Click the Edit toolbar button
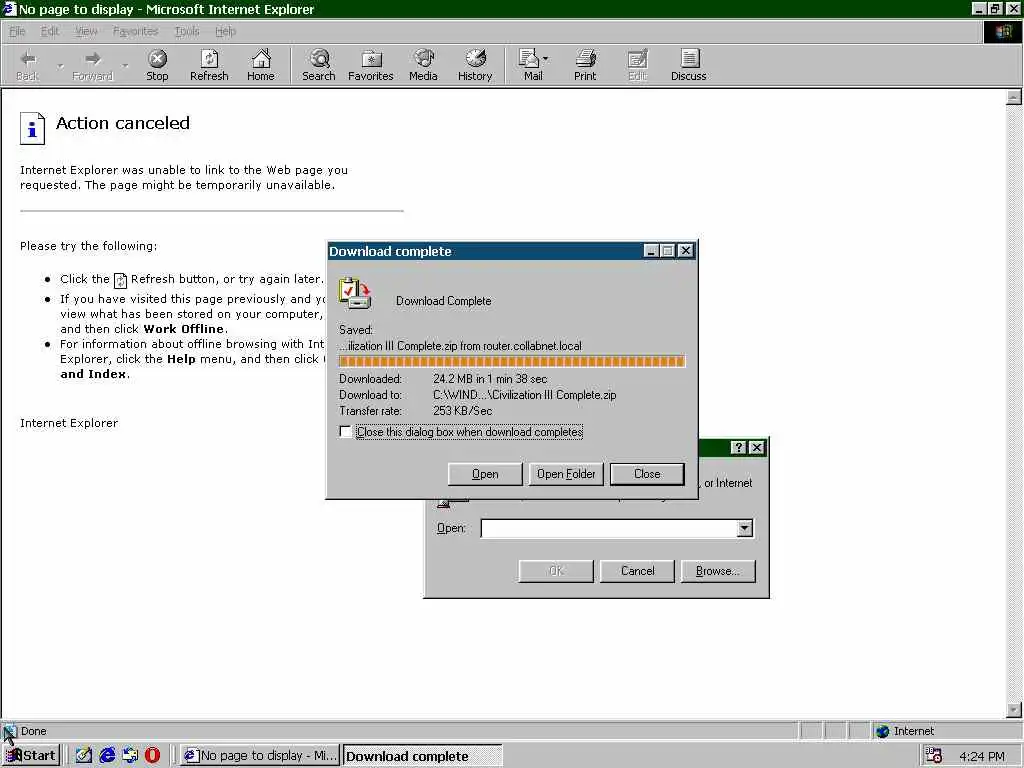 [x=637, y=65]
